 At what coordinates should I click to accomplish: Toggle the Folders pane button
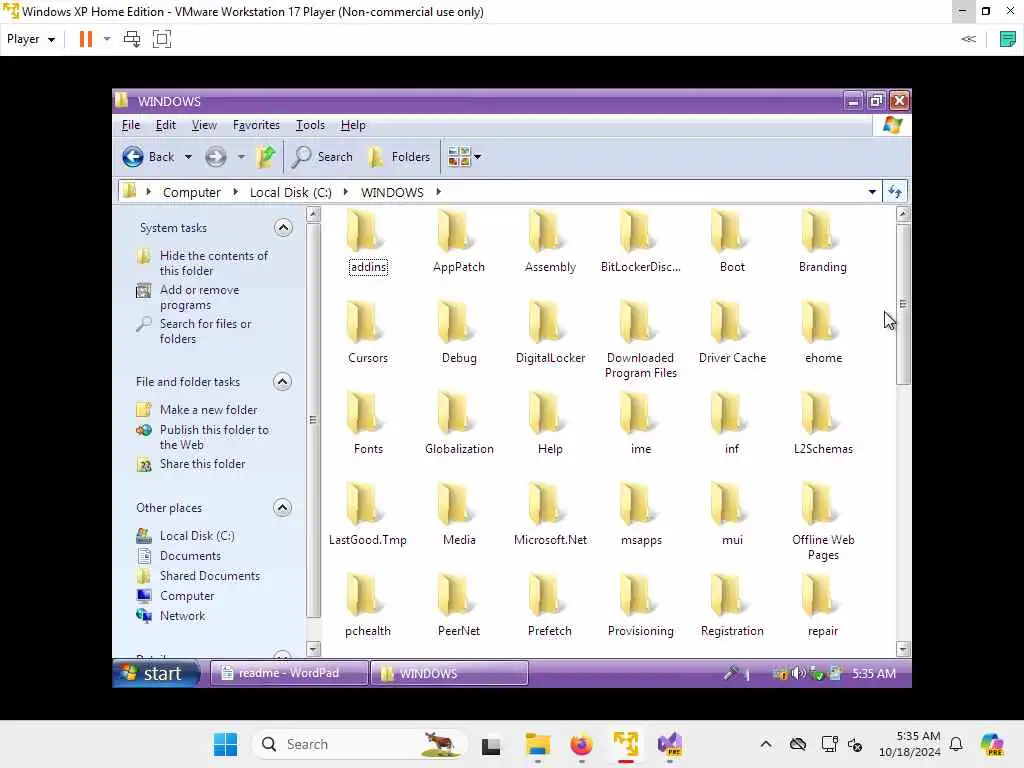(399, 157)
